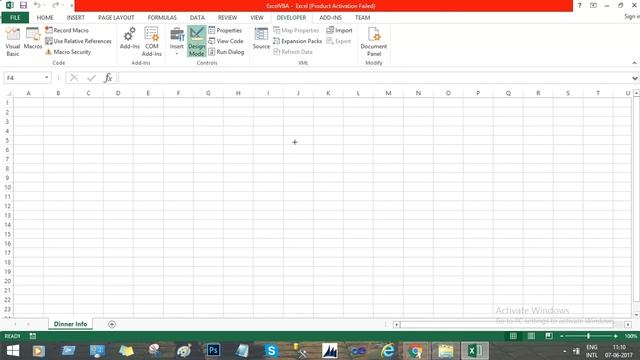
Task: Add a new sheet
Action: pyautogui.click(x=112, y=324)
